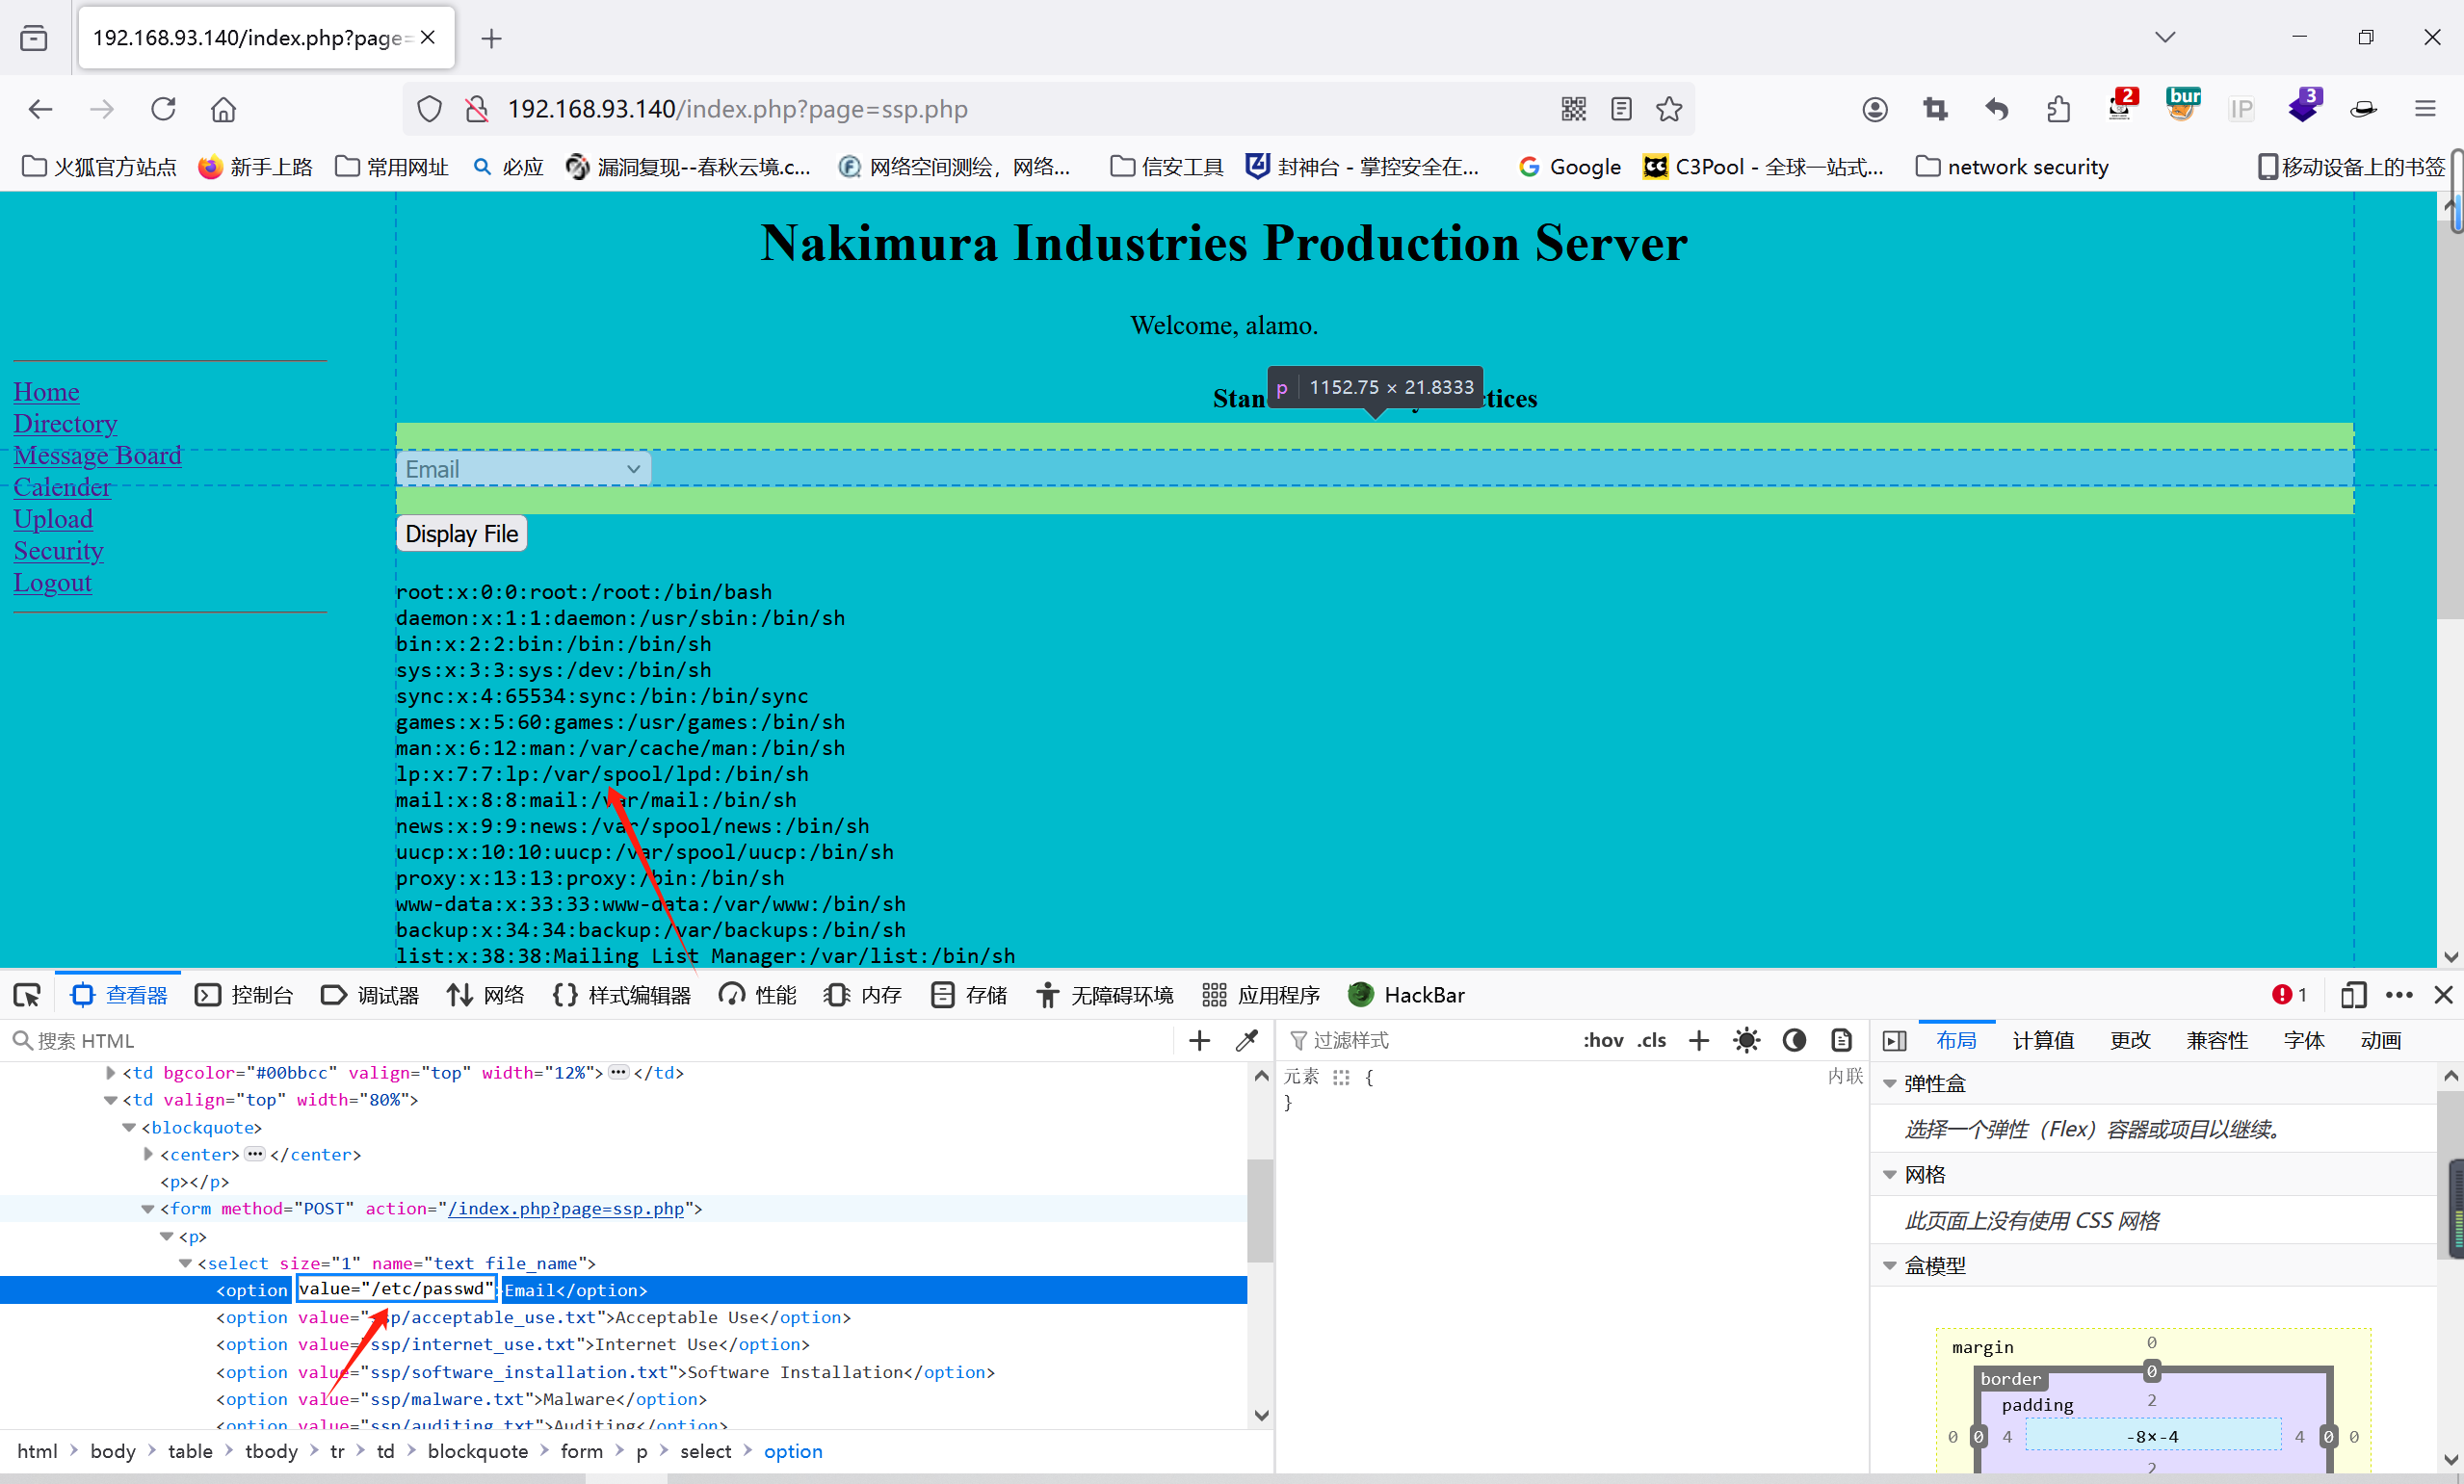Open the DevTools customize menu (three dots)
2464x1484 pixels.
tap(2400, 994)
